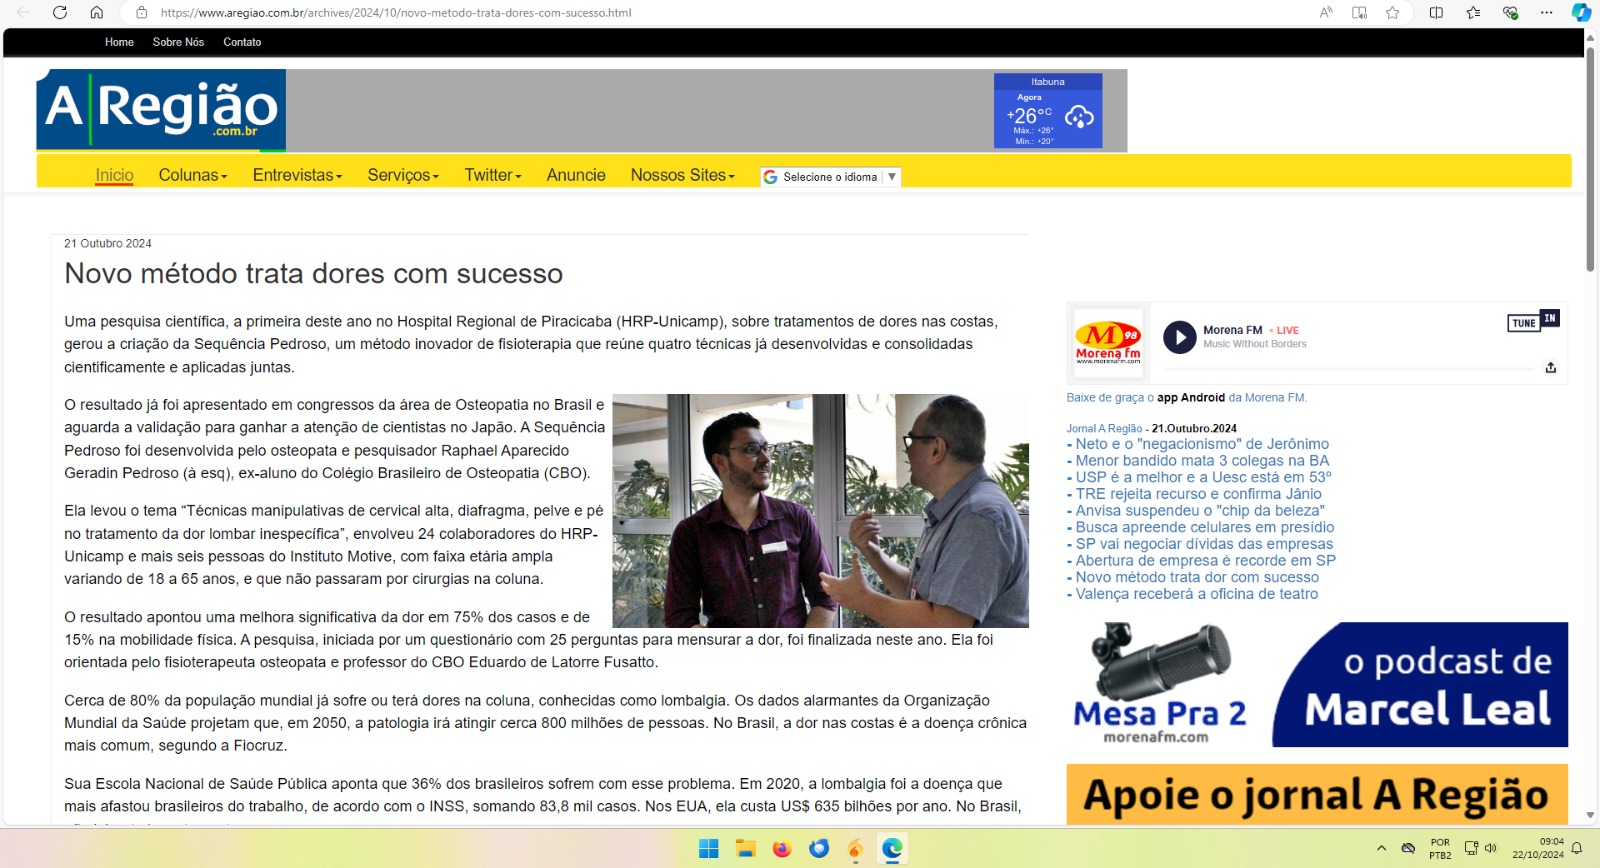Click the A Região site logo

[161, 110]
